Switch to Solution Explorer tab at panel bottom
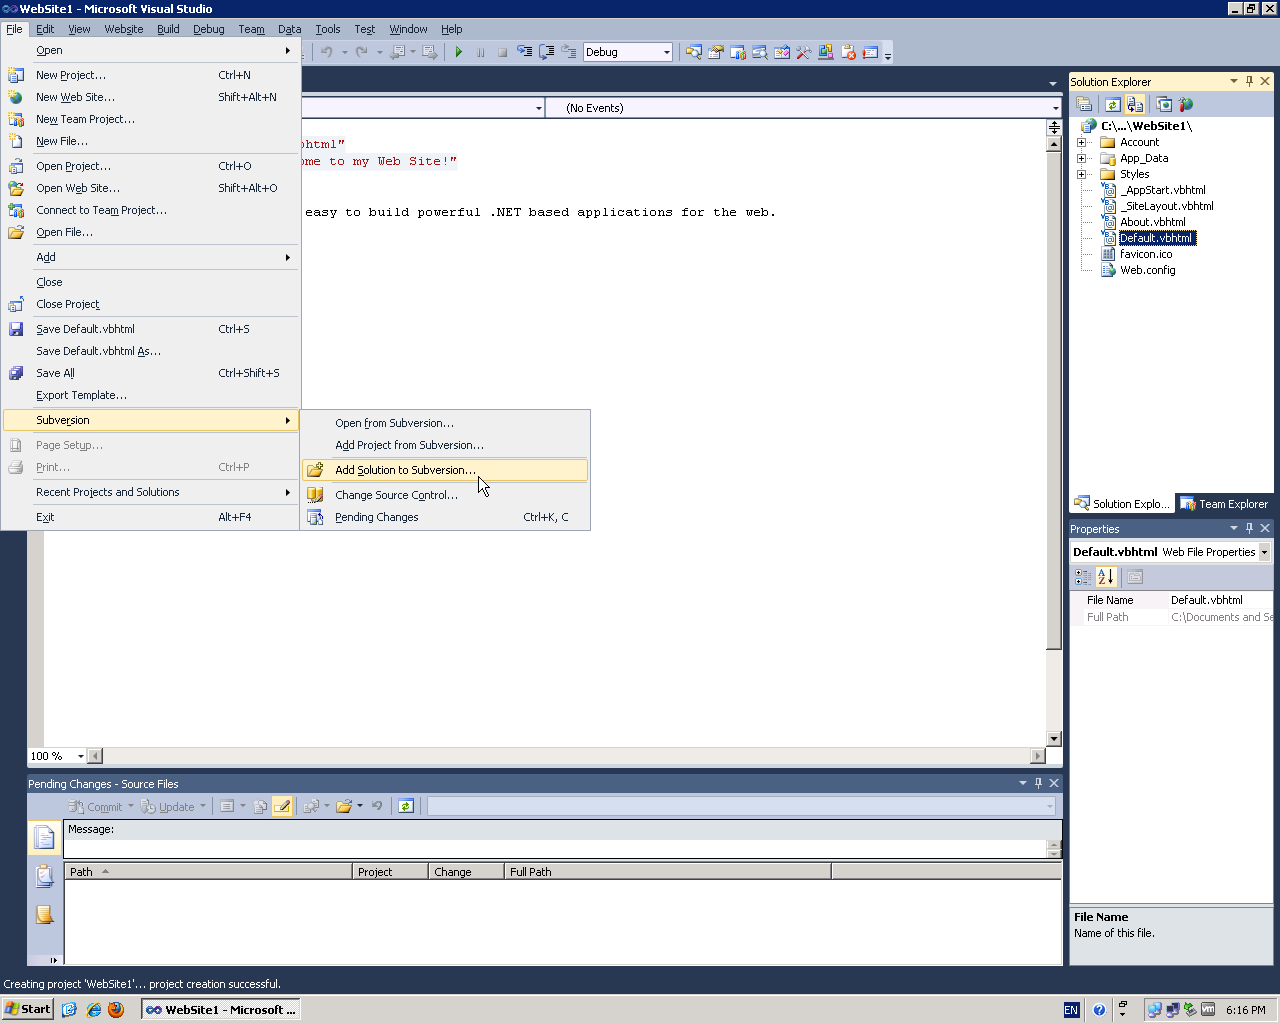Viewport: 1280px width, 1024px height. coord(1122,504)
